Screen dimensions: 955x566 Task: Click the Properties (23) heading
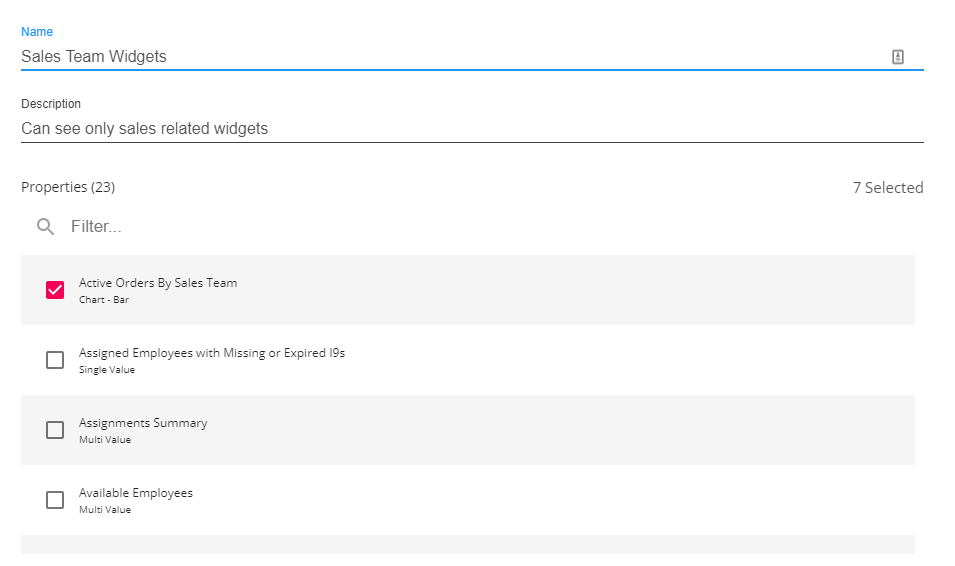pos(68,188)
